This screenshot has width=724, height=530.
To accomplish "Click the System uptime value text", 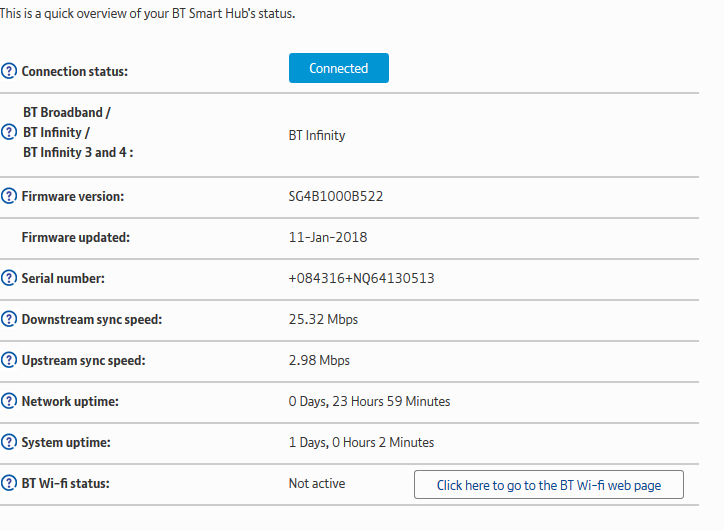I will click(x=361, y=442).
